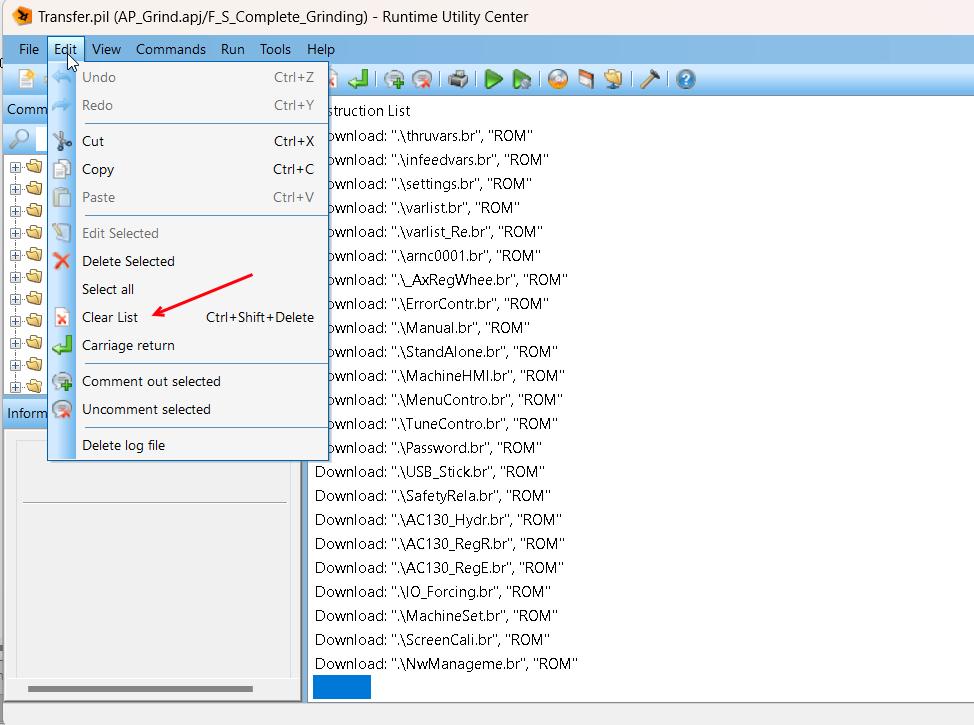Select the ".\infeedvars.br" instruction line
This screenshot has width=974, height=725.
[x=439, y=160]
